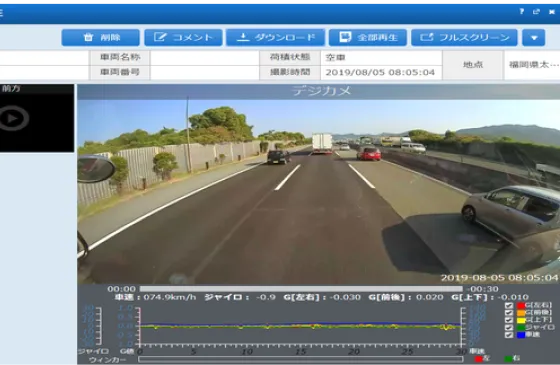Click the red 左 blinker legend swatch
The height and width of the screenshot is (365, 560).
(x=479, y=359)
